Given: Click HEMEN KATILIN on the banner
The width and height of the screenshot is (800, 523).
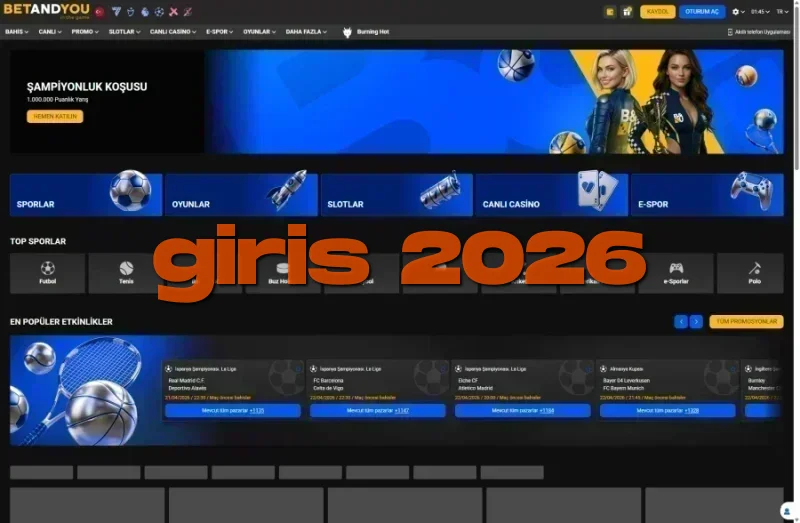Looking at the screenshot, I should (x=55, y=116).
